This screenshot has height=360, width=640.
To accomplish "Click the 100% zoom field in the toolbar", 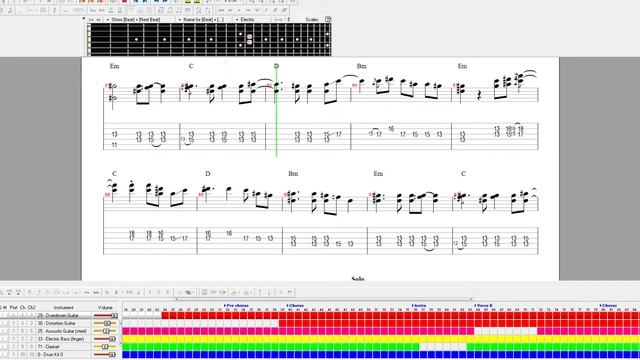I will click(x=79, y=10).
